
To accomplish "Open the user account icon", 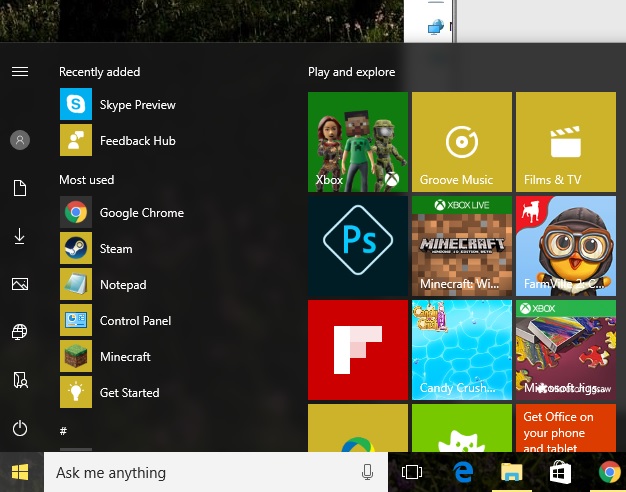I will point(20,140).
